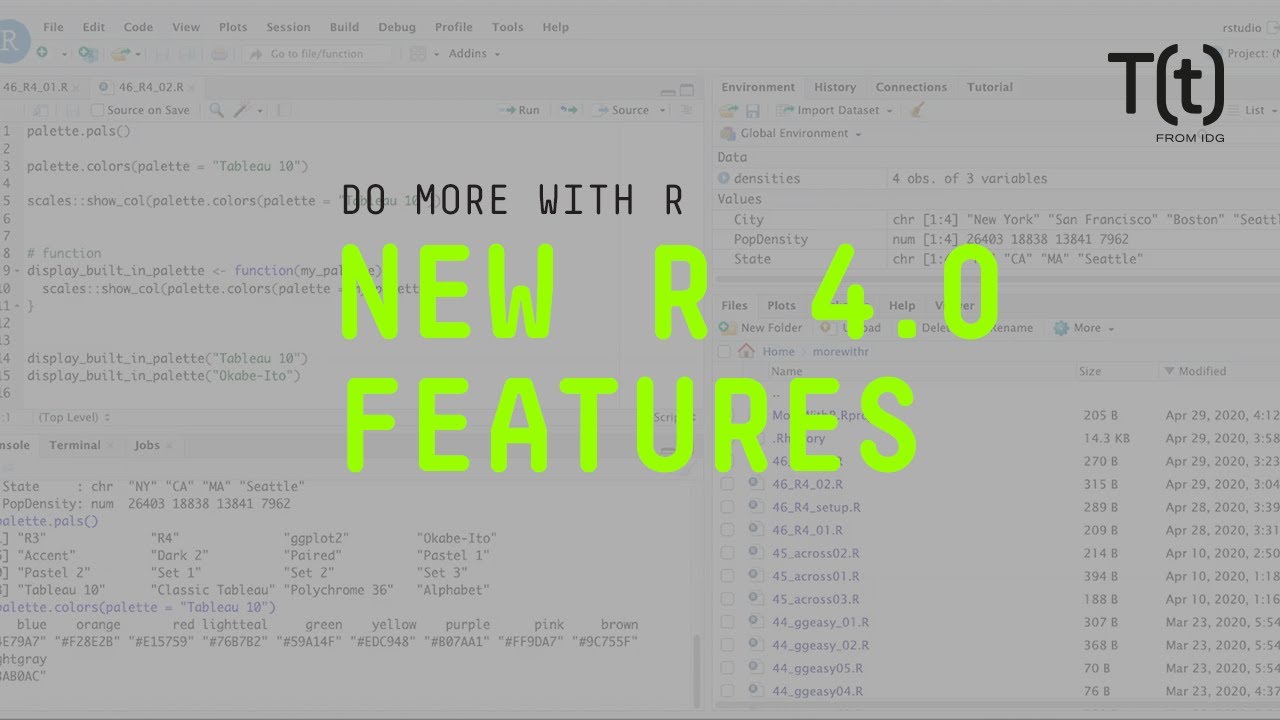Image resolution: width=1280 pixels, height=720 pixels.
Task: Click the file icon beside 46_R4_setup.R
Action: coord(757,507)
